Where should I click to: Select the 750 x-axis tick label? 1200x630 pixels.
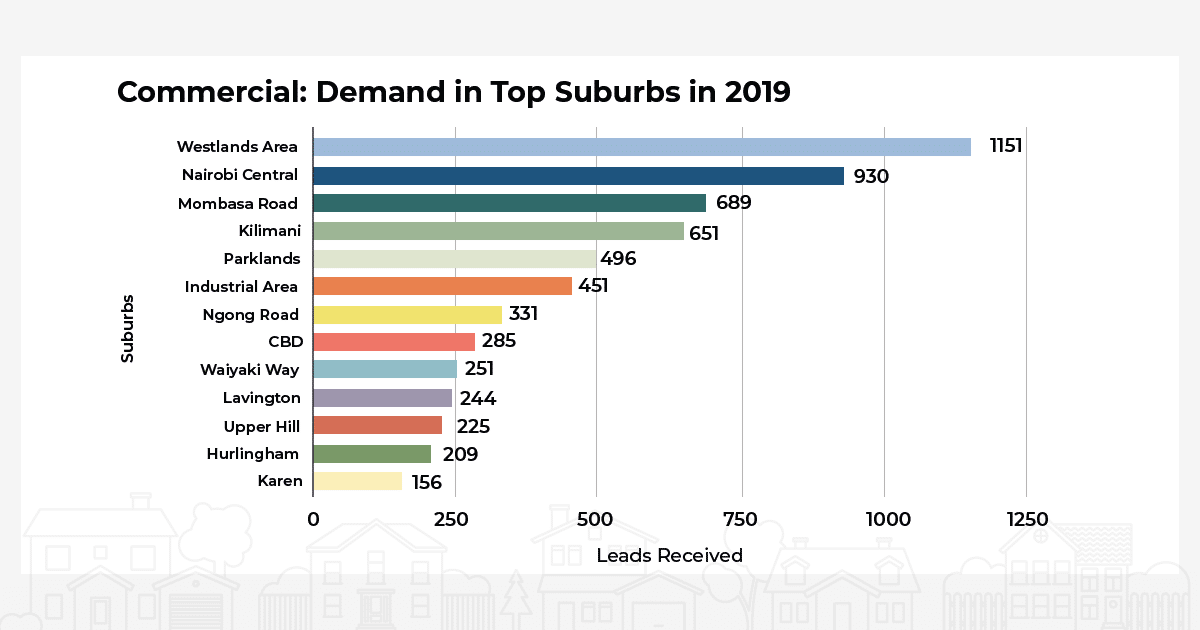pyautogui.click(x=742, y=519)
